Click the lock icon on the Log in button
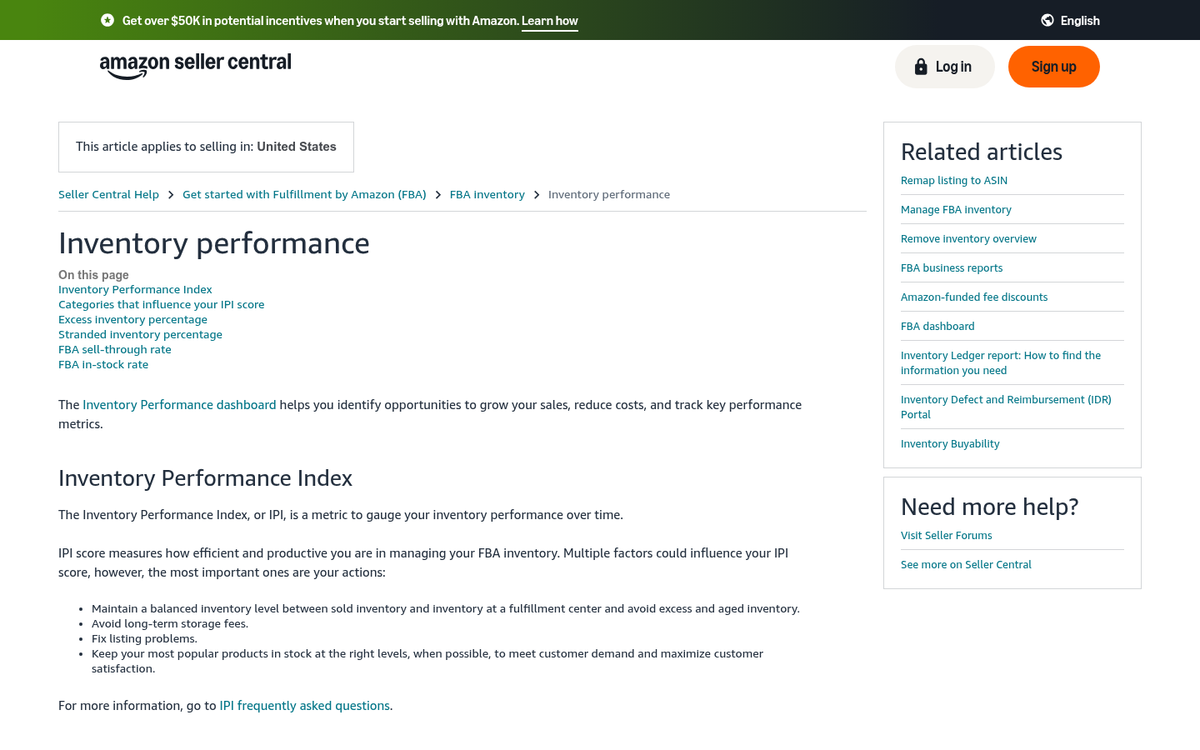This screenshot has width=1200, height=750. point(920,66)
